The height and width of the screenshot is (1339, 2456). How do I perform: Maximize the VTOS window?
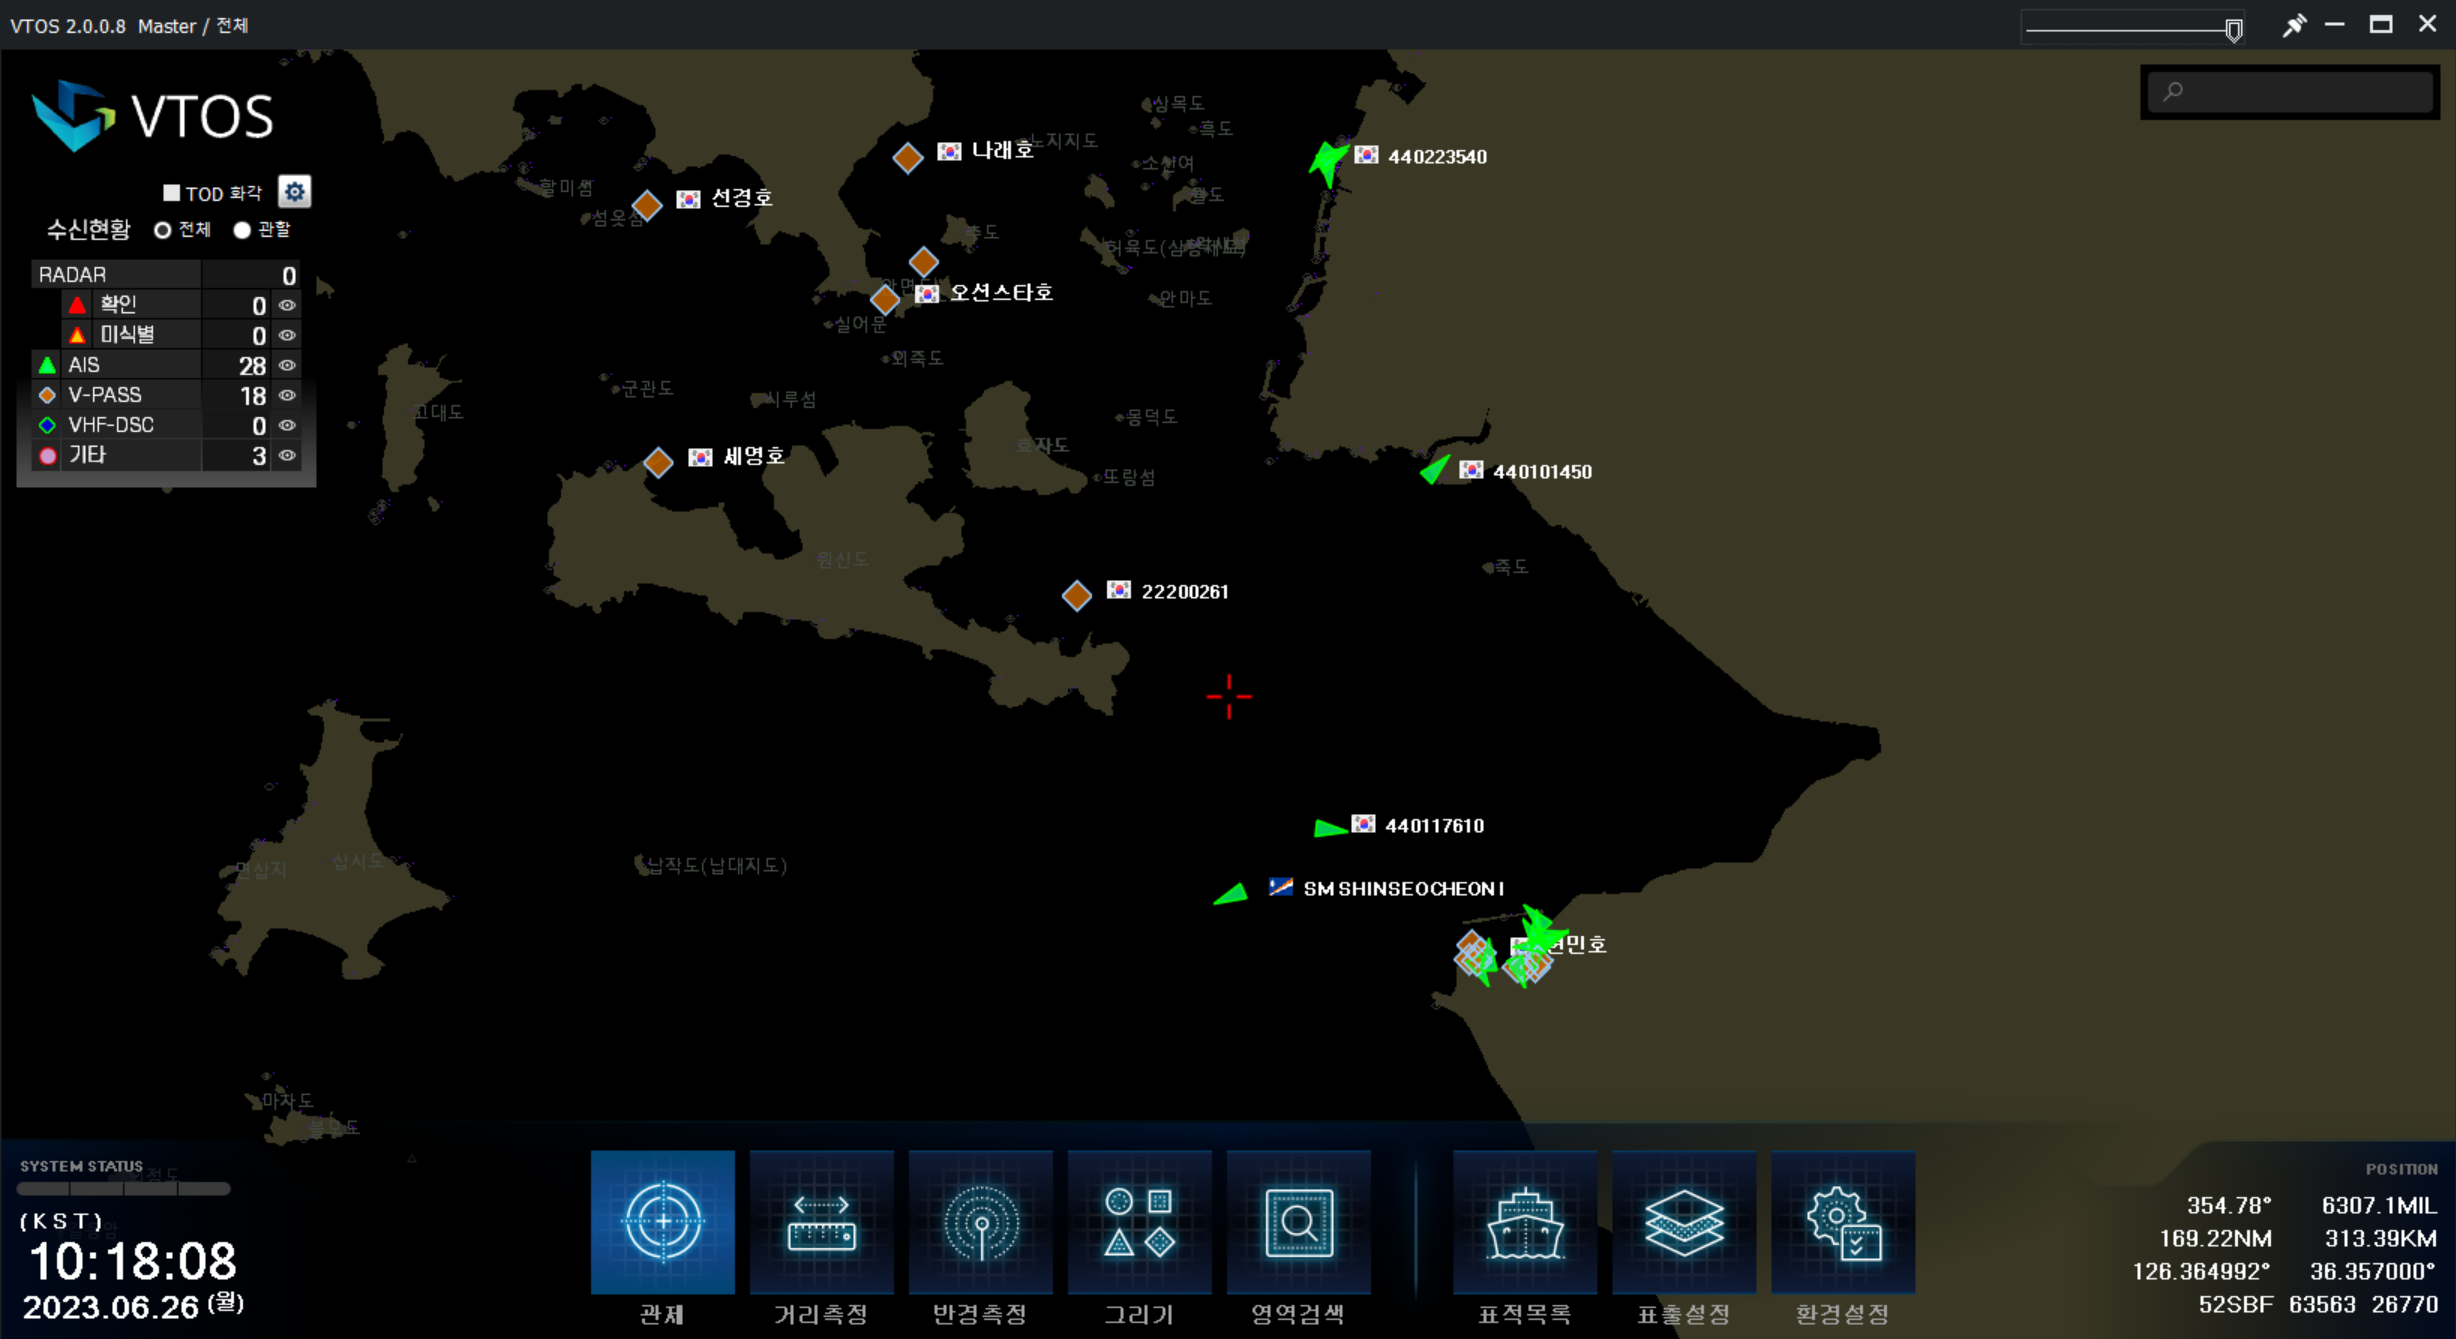tap(2381, 24)
